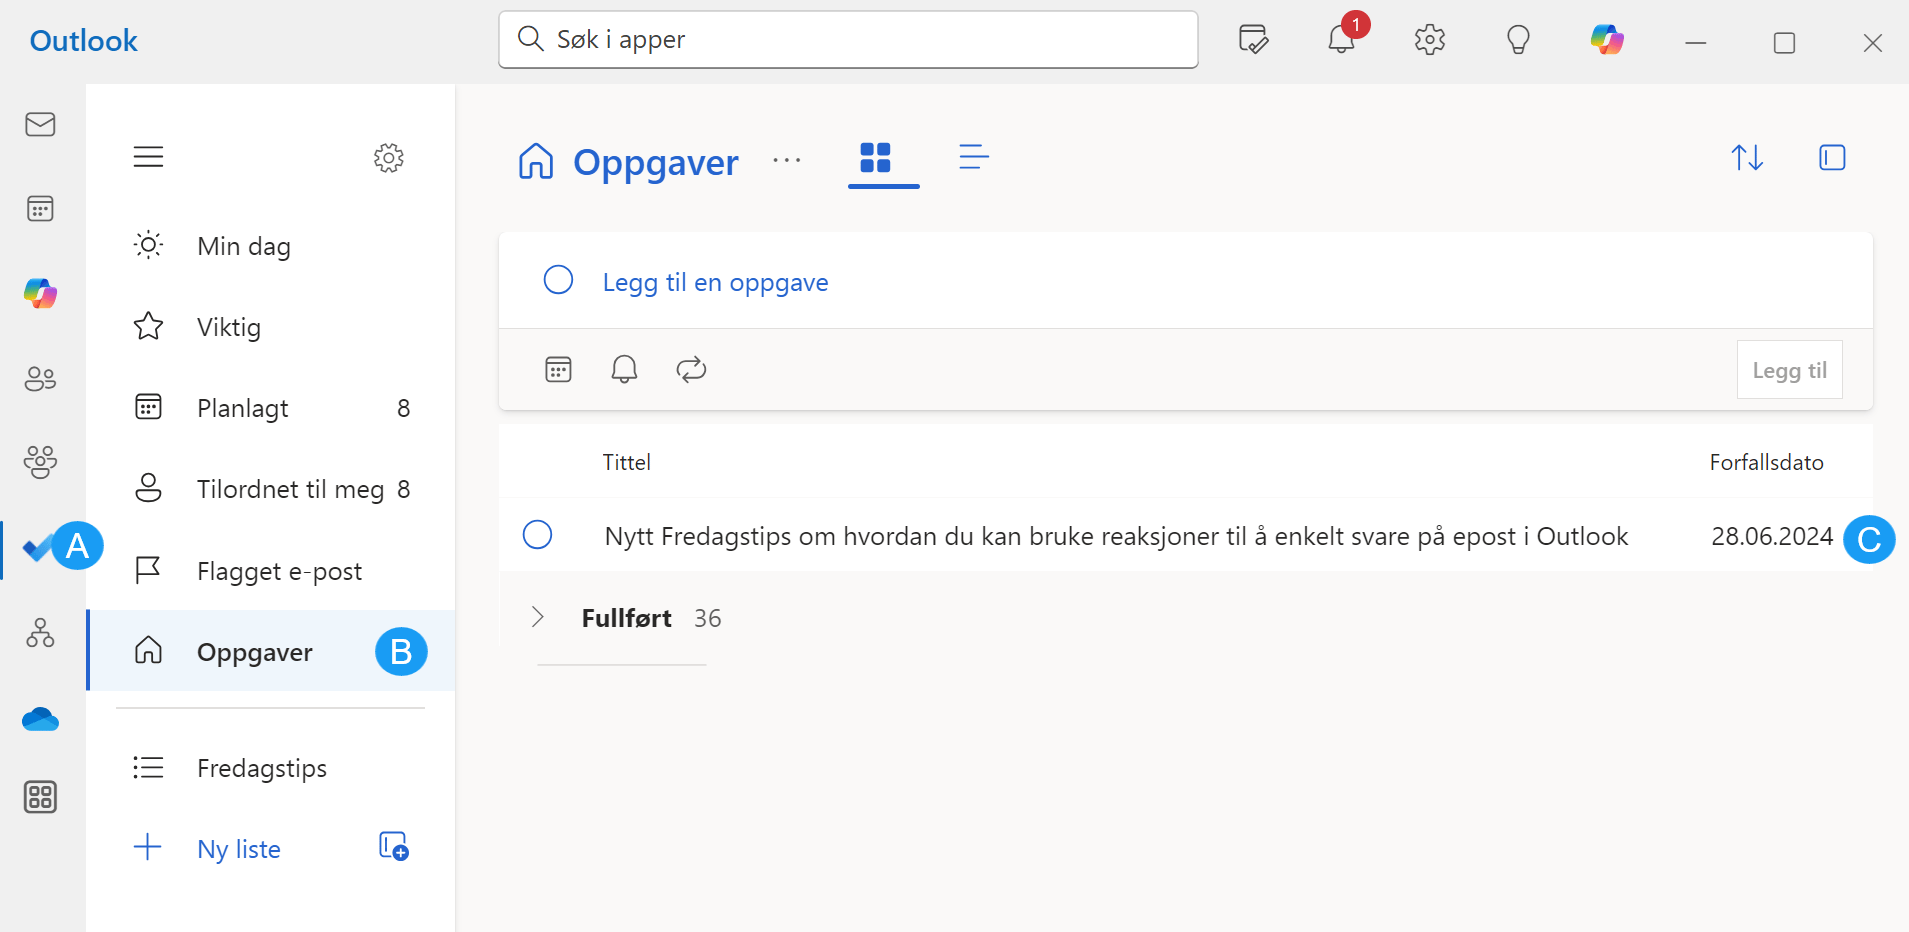This screenshot has height=932, width=1909.
Task: Open the notifications bell
Action: click(x=1341, y=40)
